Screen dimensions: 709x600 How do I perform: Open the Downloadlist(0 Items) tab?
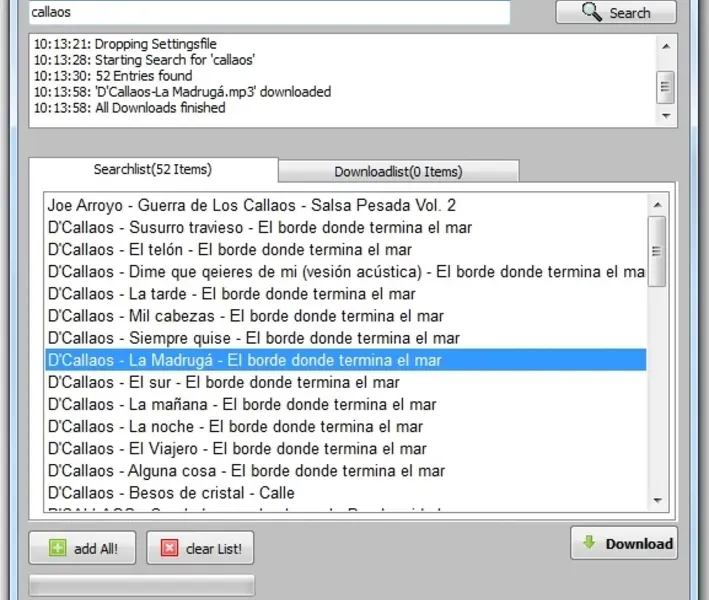pyautogui.click(x=398, y=171)
